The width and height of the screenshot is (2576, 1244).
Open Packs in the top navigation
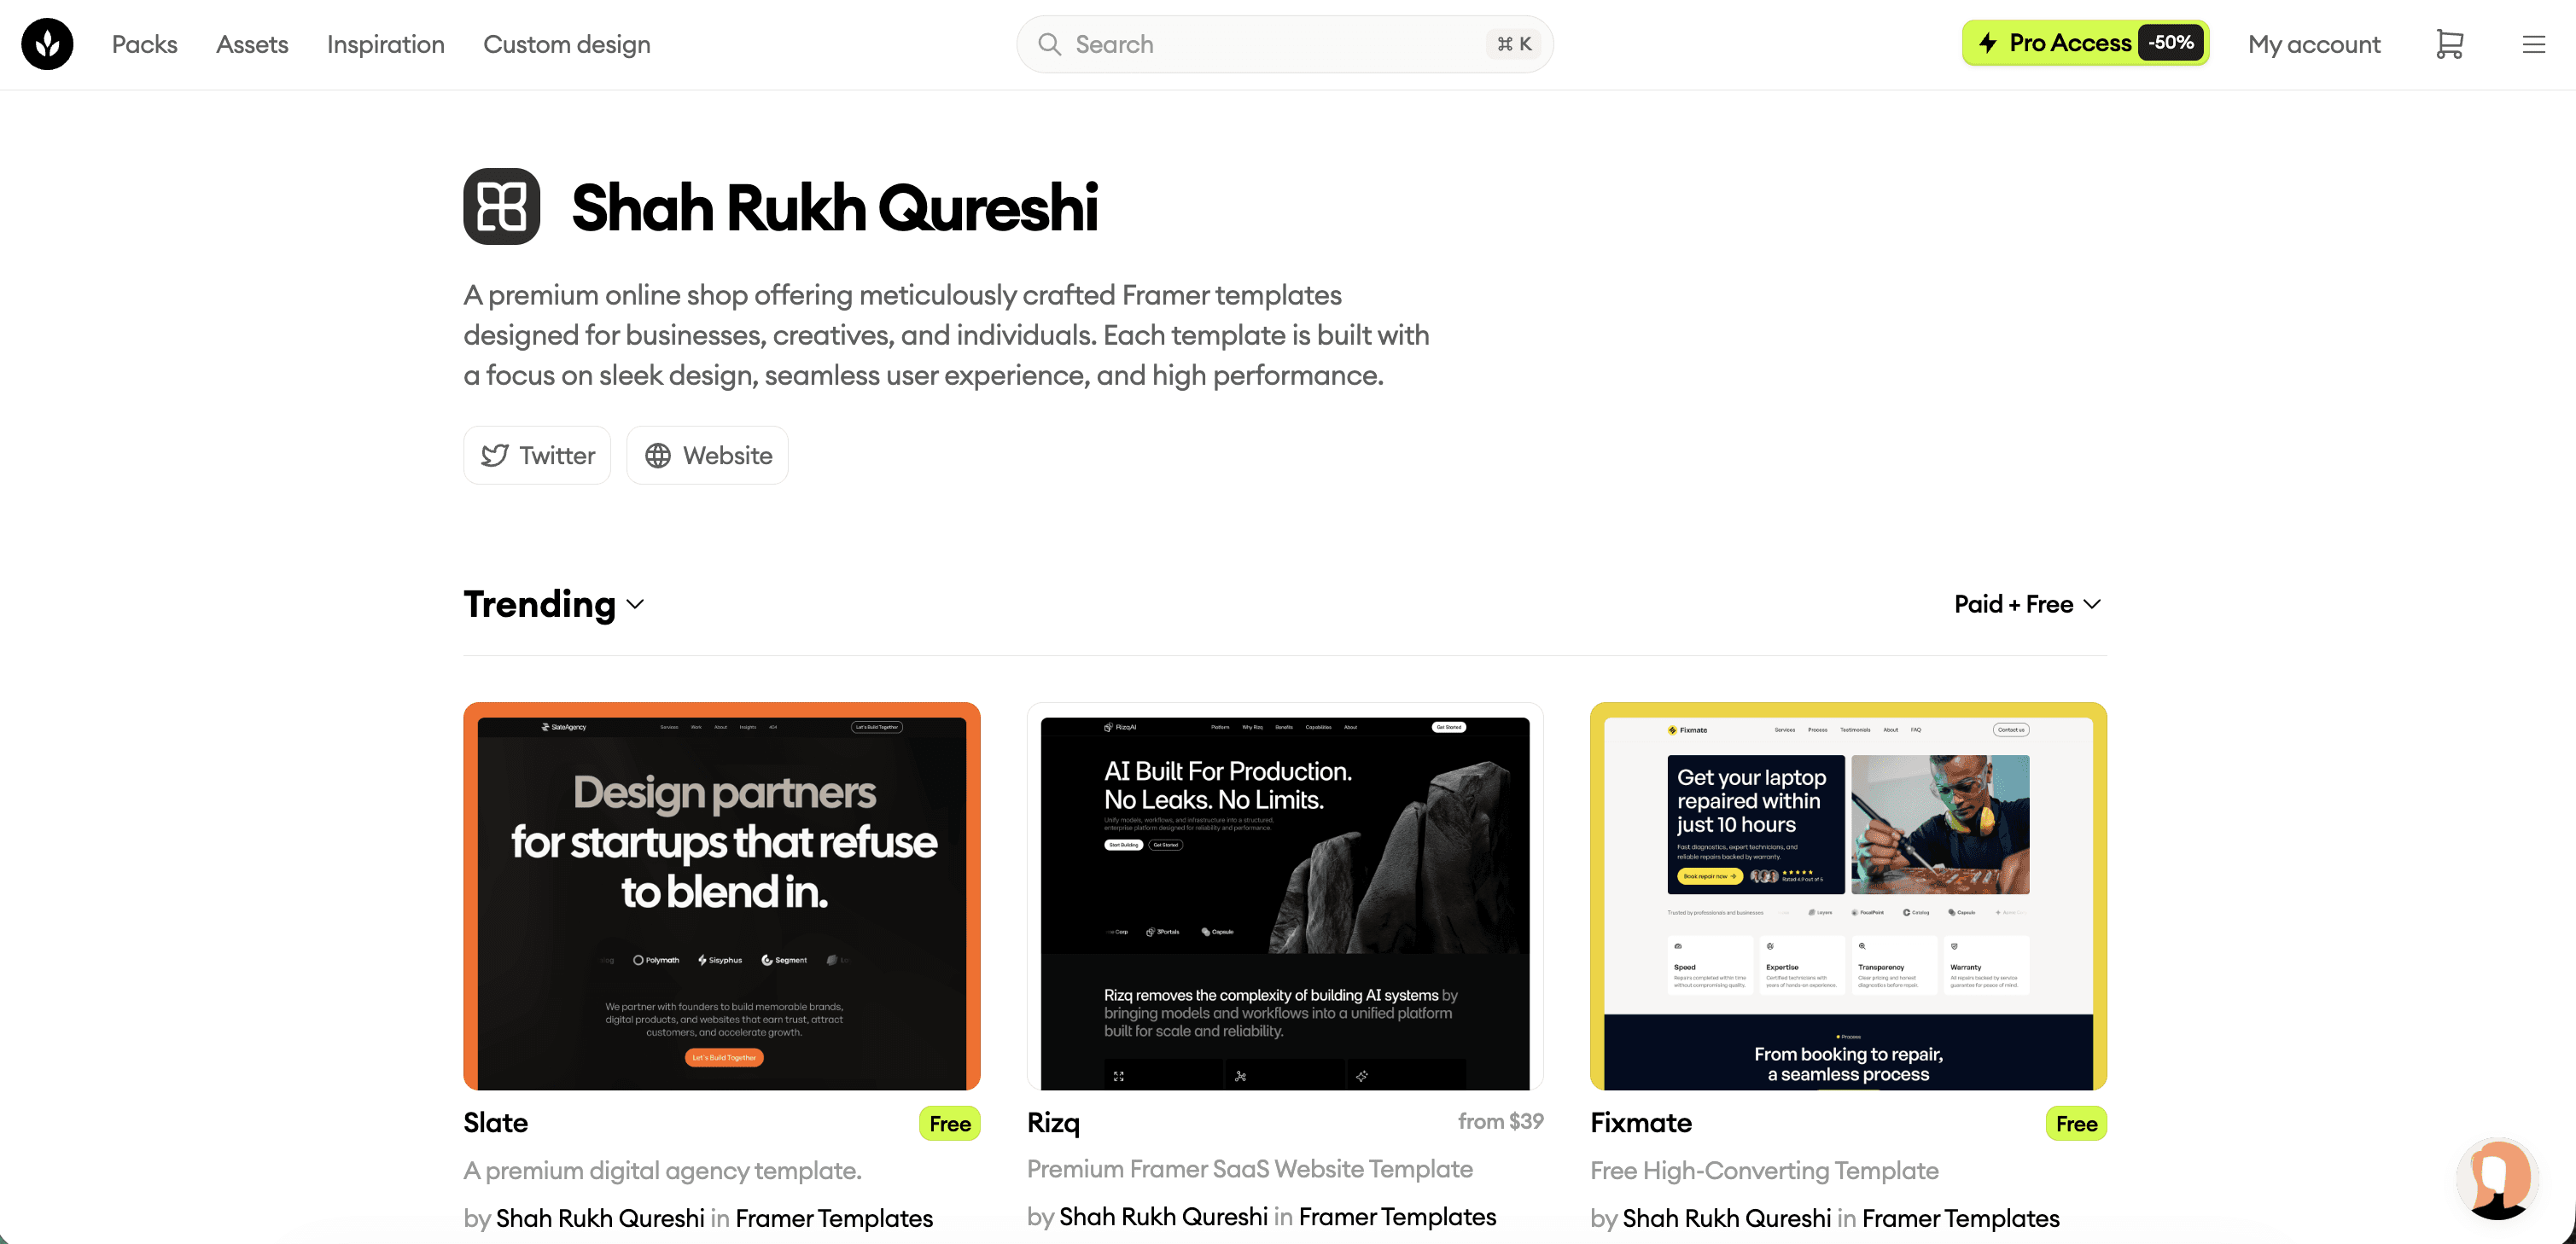point(145,44)
